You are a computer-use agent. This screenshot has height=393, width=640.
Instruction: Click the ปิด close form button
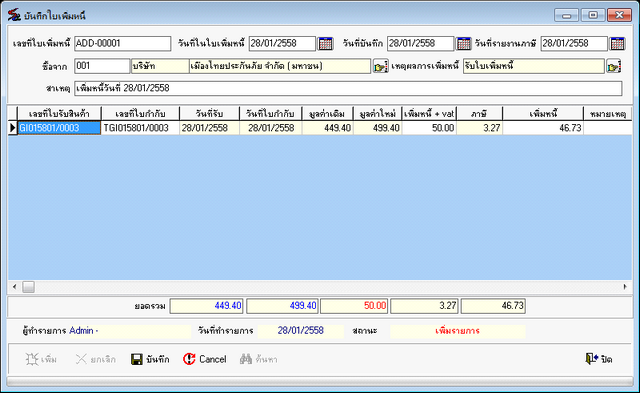pyautogui.click(x=599, y=359)
